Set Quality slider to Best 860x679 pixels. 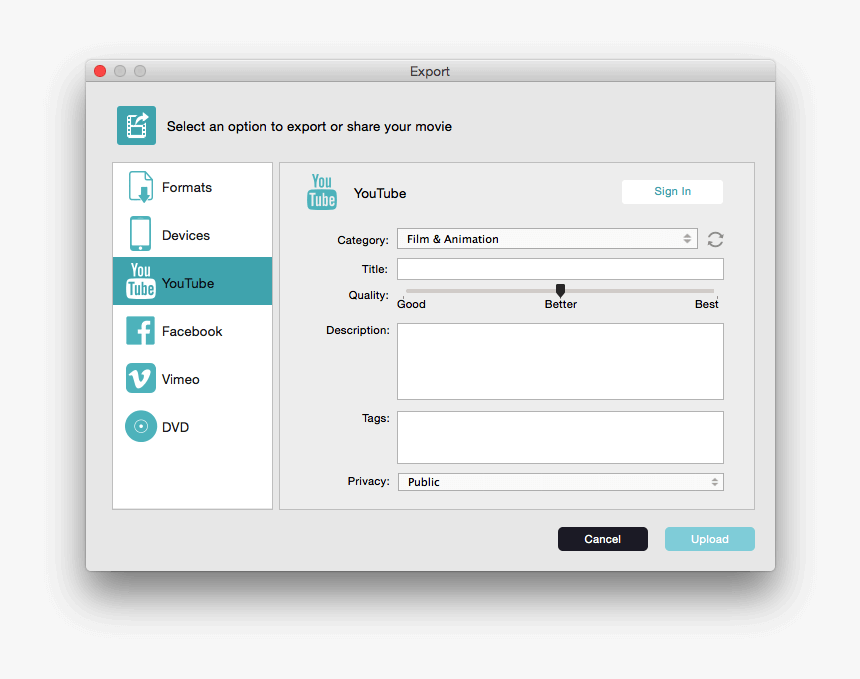click(713, 291)
